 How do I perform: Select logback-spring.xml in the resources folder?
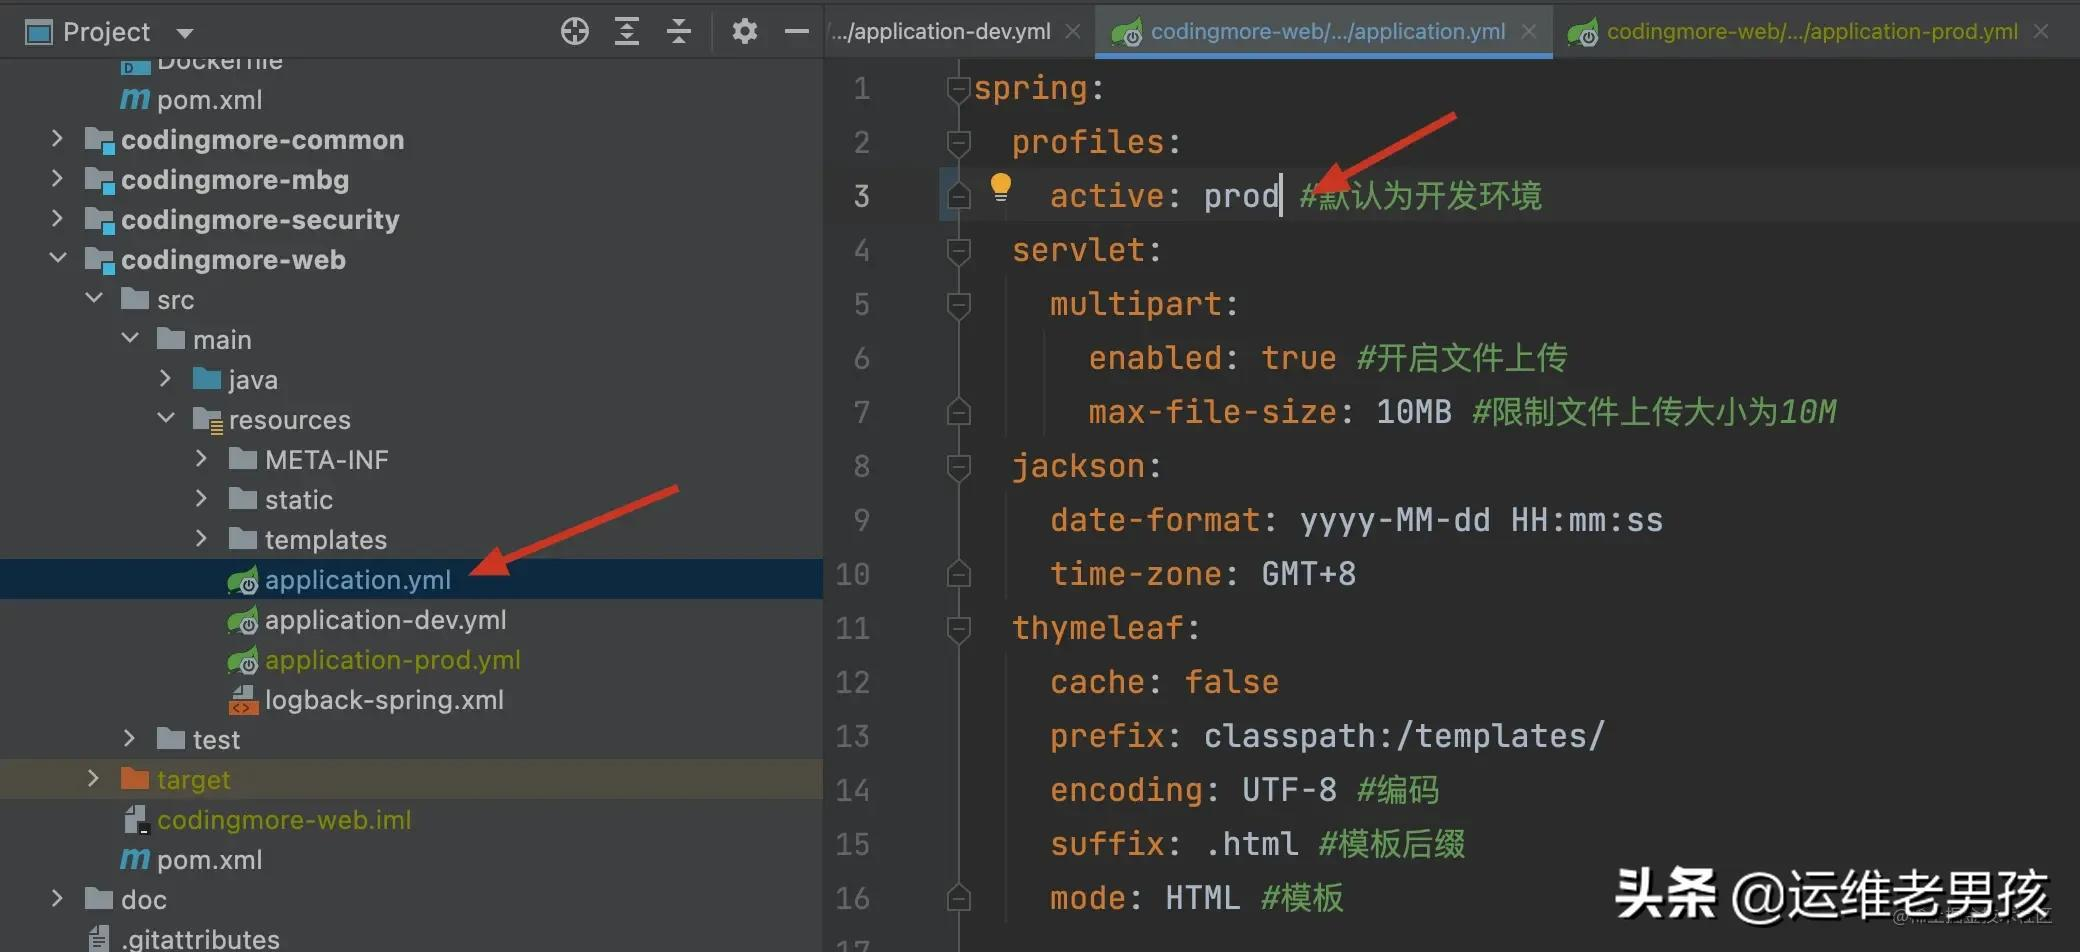[384, 700]
